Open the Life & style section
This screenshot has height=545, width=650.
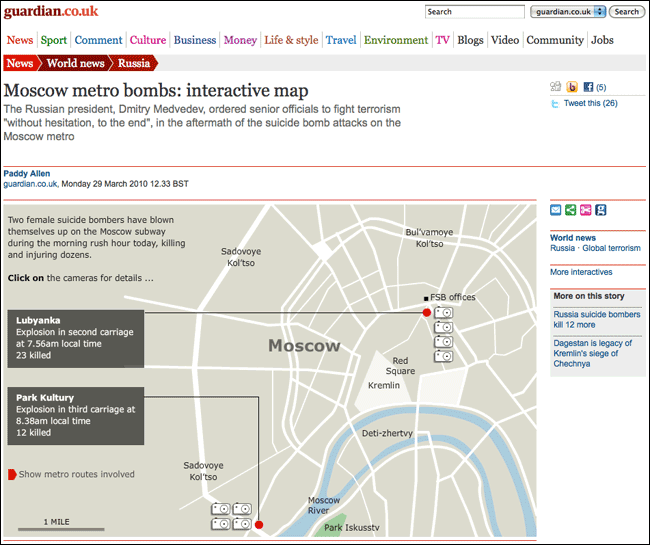pos(291,40)
